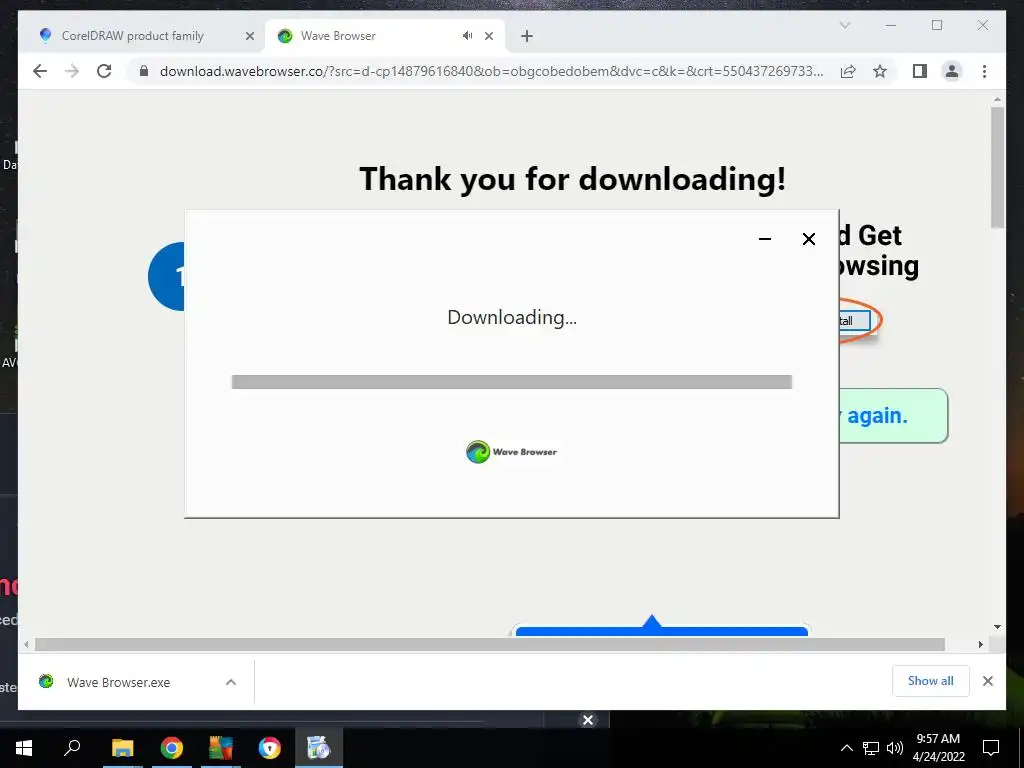Open the volume control in system tray
Image resolution: width=1024 pixels, height=768 pixels.
(895, 748)
